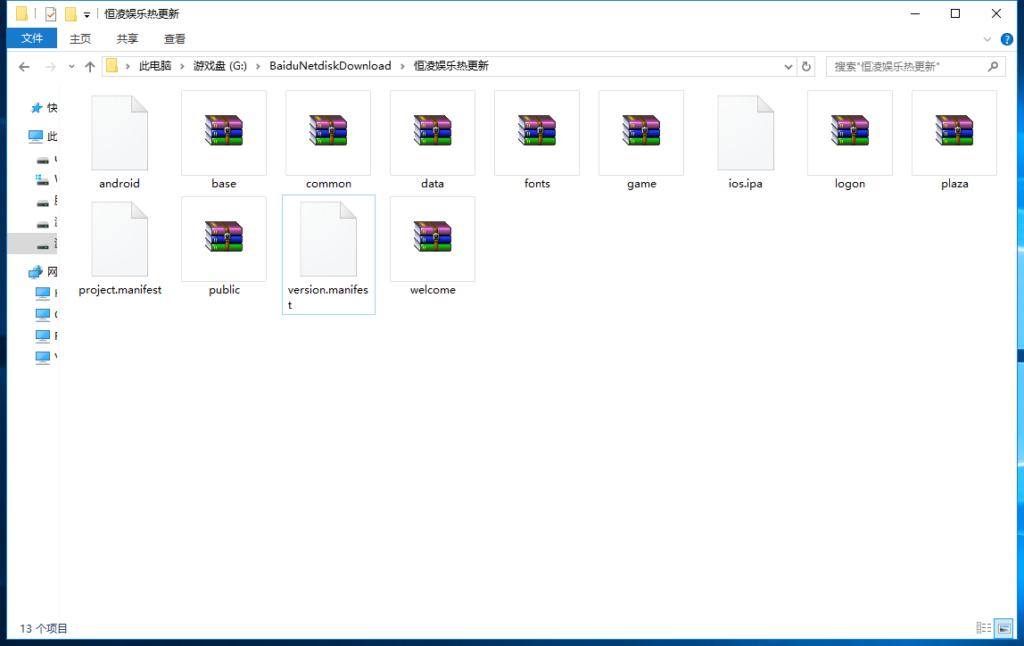The height and width of the screenshot is (646, 1024).
Task: Open the Help question mark icon
Action: (1007, 39)
